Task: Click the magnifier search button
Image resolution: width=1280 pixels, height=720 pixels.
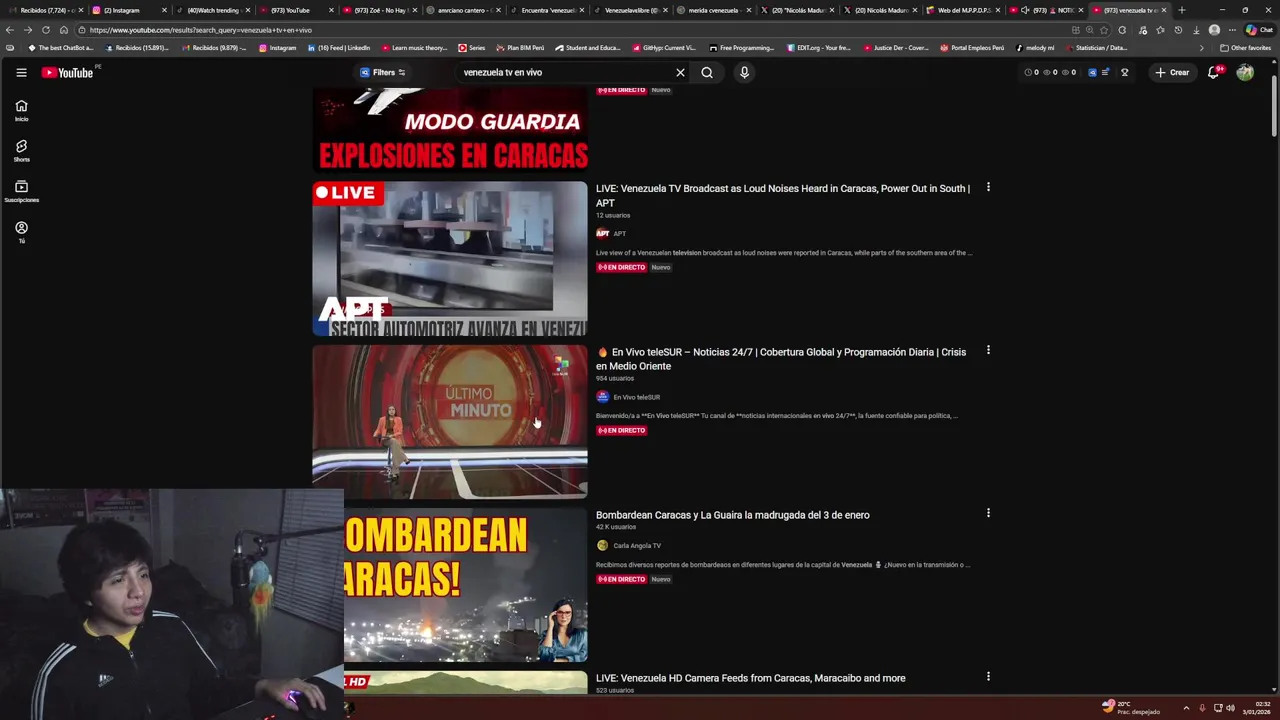Action: [x=707, y=72]
